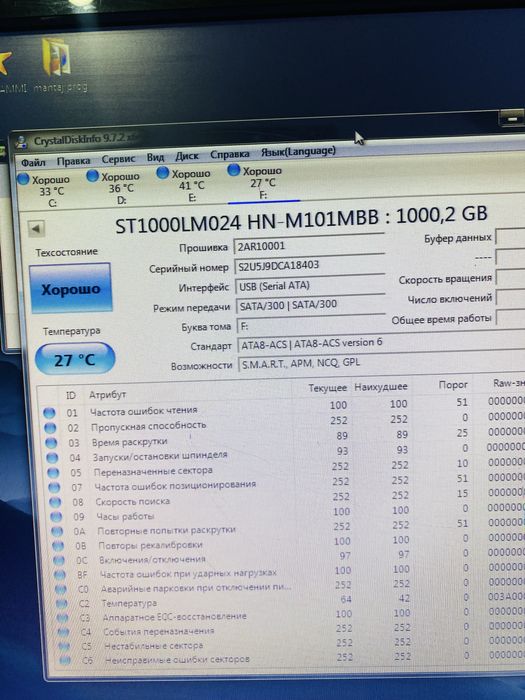Click status circle for attribute 01

(49, 413)
